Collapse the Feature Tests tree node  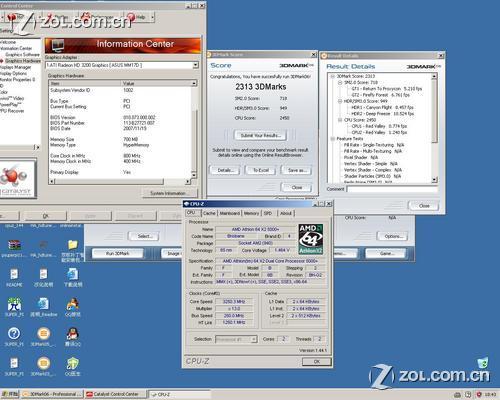(x=332, y=139)
